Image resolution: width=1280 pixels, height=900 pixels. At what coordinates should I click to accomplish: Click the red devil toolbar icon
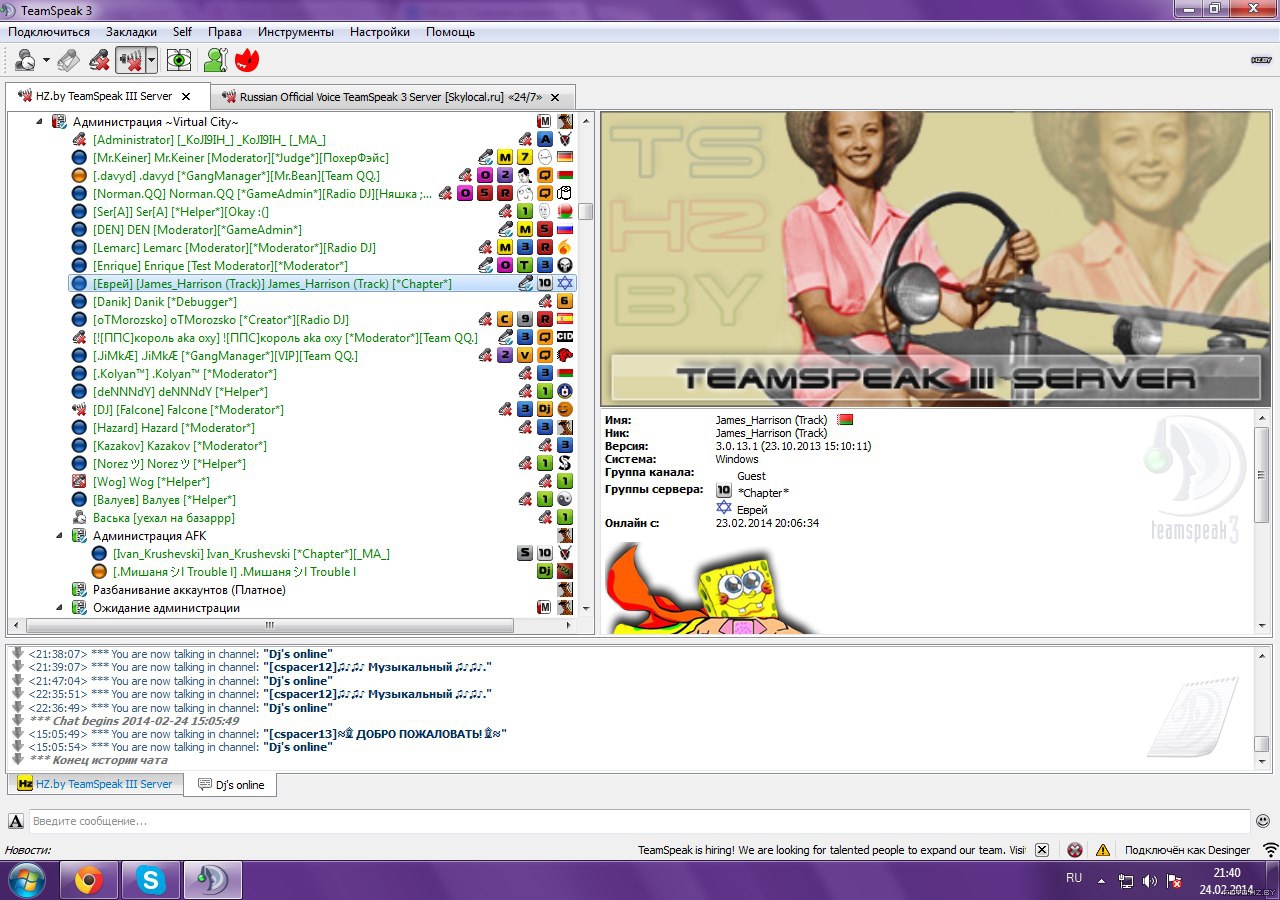click(x=246, y=61)
